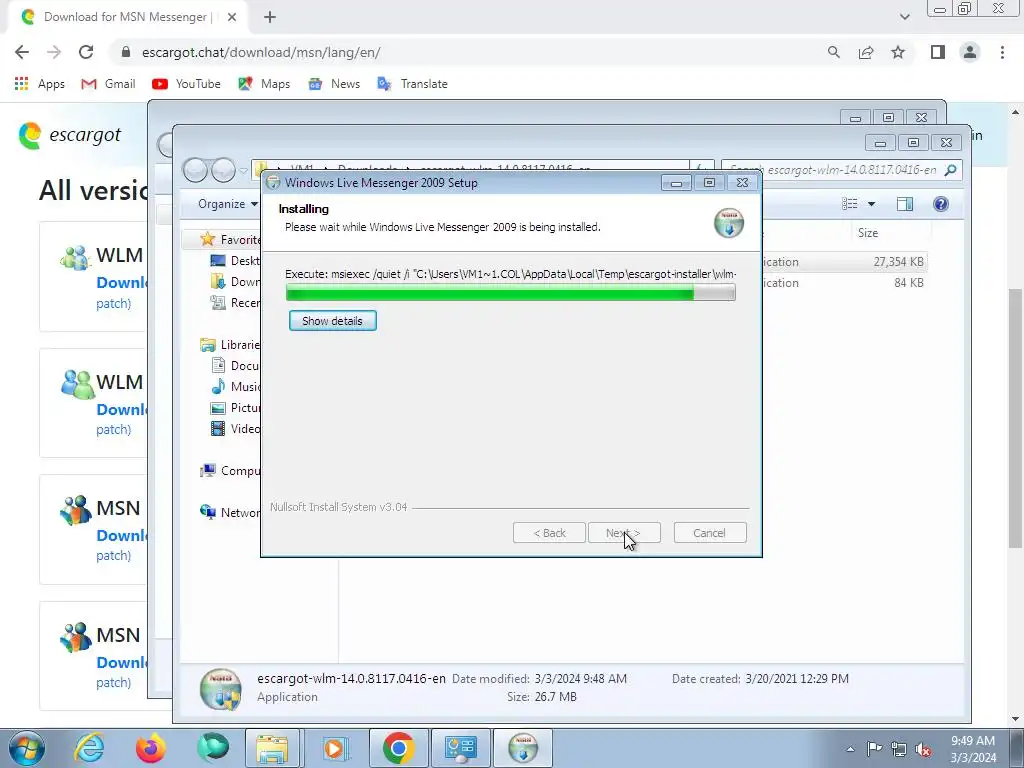This screenshot has width=1024, height=768.
Task: Click the zoom magnifier icon in the address bar
Action: pyautogui.click(x=833, y=52)
